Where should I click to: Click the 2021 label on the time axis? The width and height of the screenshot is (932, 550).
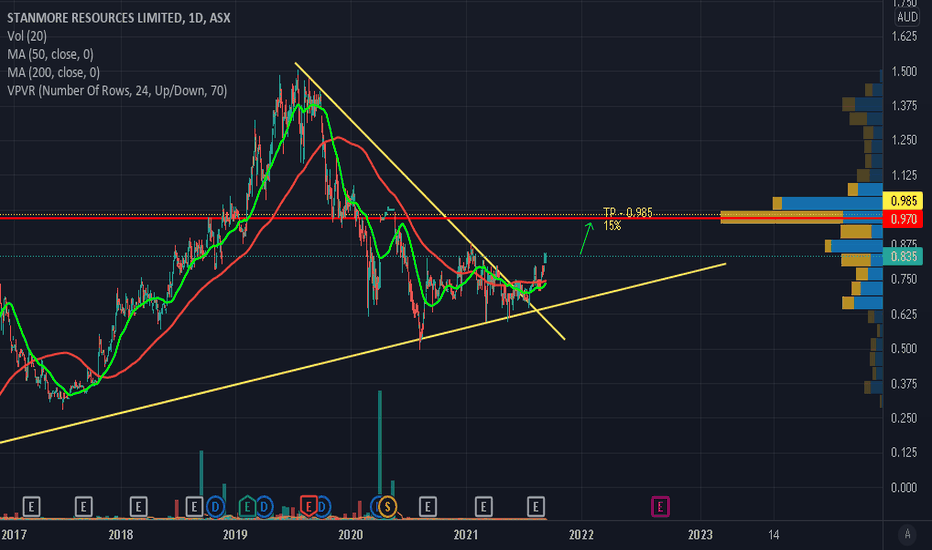coord(466,535)
